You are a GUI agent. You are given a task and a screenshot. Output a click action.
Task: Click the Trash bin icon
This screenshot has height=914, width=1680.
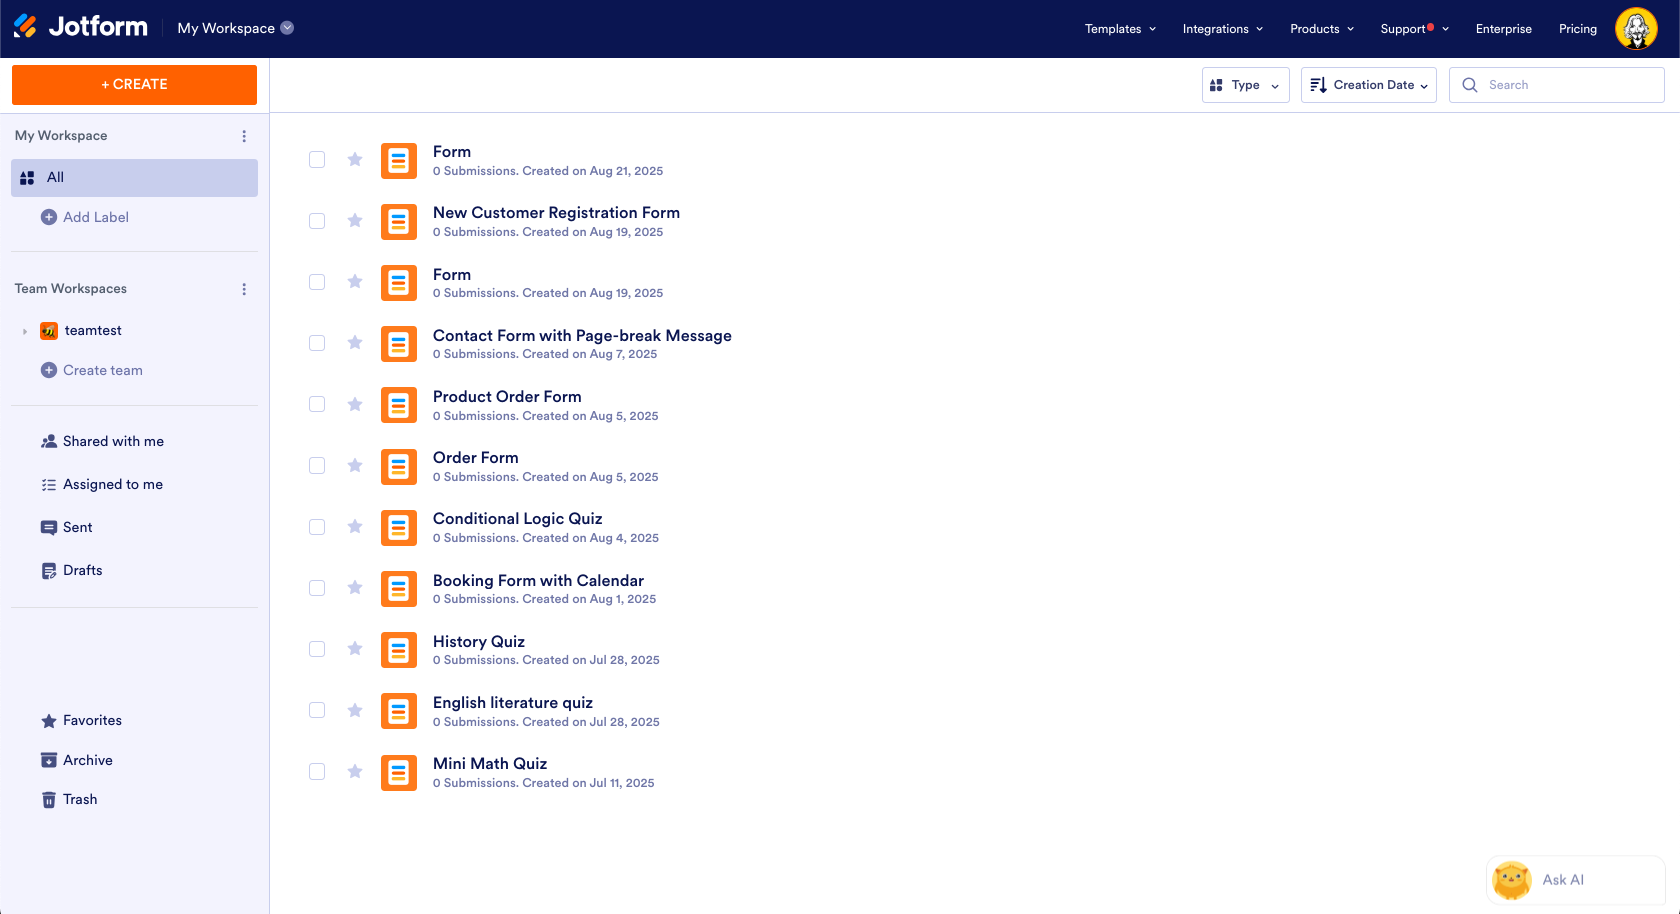coord(48,799)
